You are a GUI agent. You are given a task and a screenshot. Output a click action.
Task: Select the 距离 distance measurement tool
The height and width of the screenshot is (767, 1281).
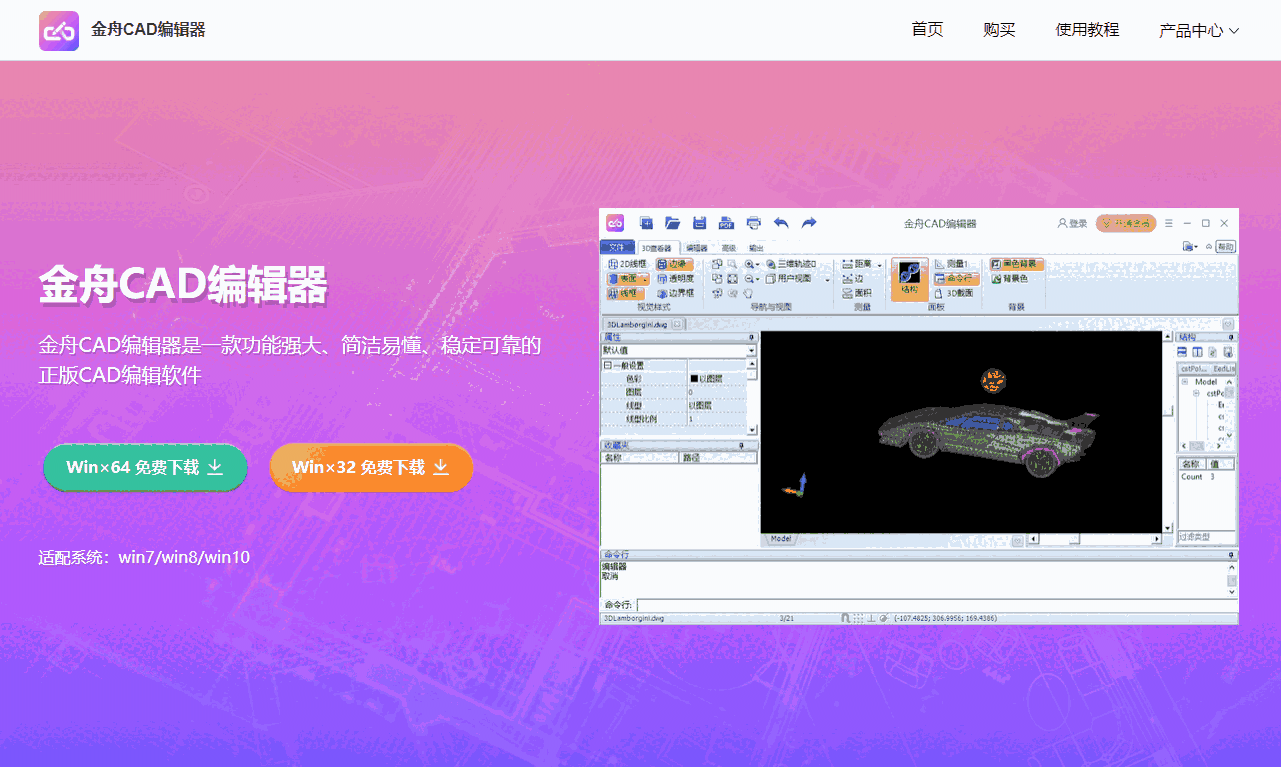pos(861,264)
